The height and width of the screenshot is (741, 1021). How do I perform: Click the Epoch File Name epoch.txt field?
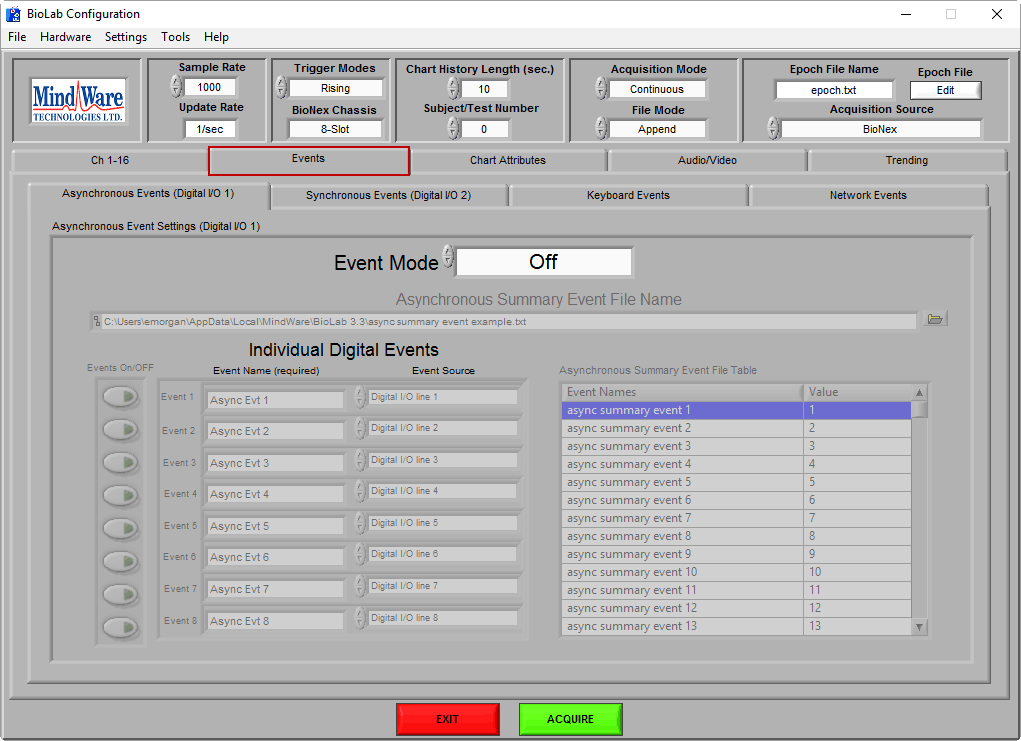833,91
